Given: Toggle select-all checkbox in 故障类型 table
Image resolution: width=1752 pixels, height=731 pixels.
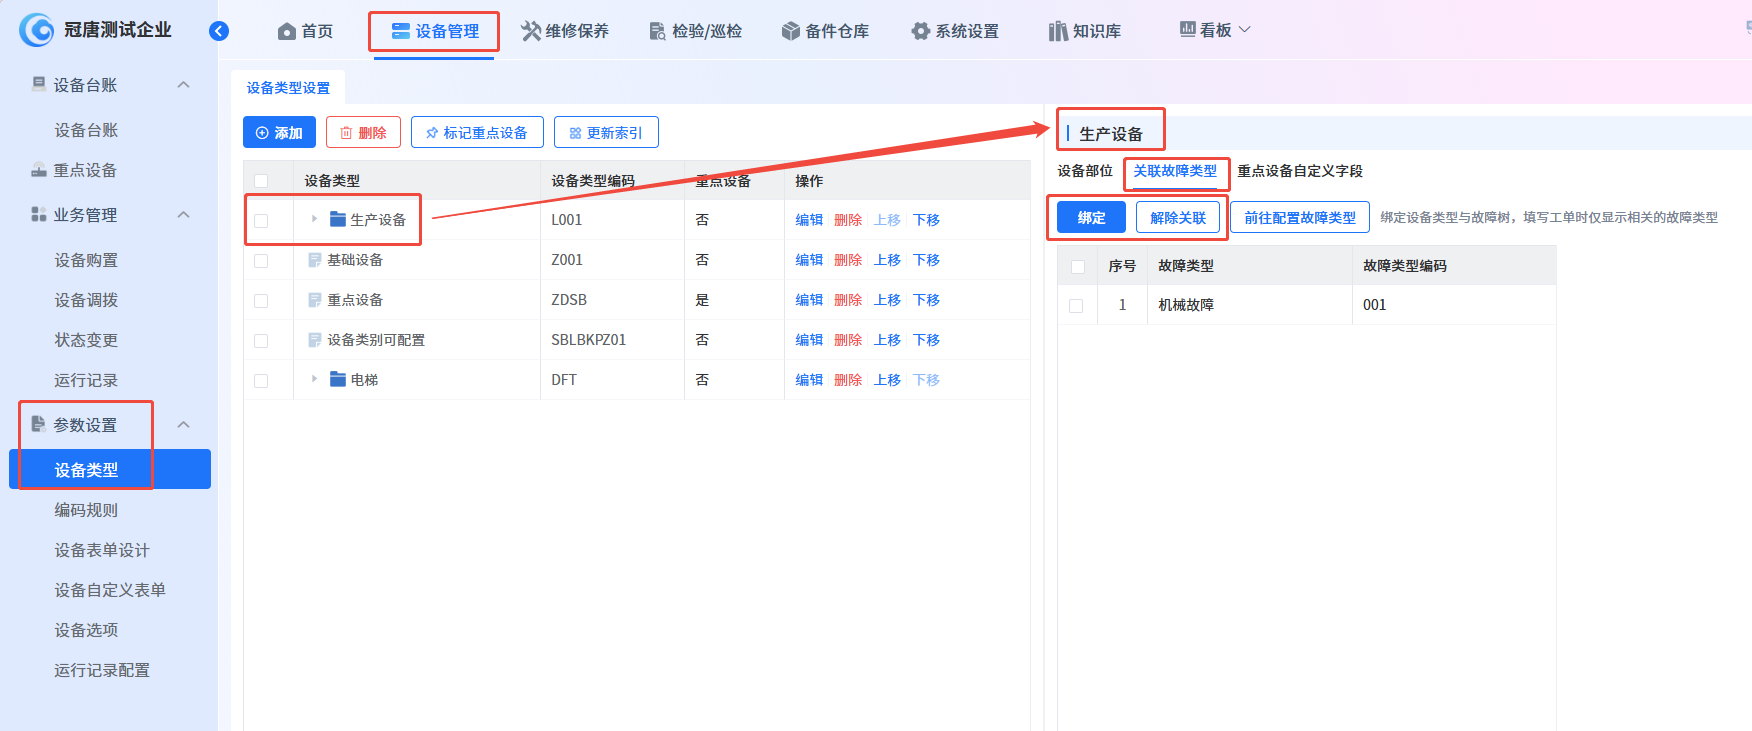Looking at the screenshot, I should pyautogui.click(x=1078, y=267).
